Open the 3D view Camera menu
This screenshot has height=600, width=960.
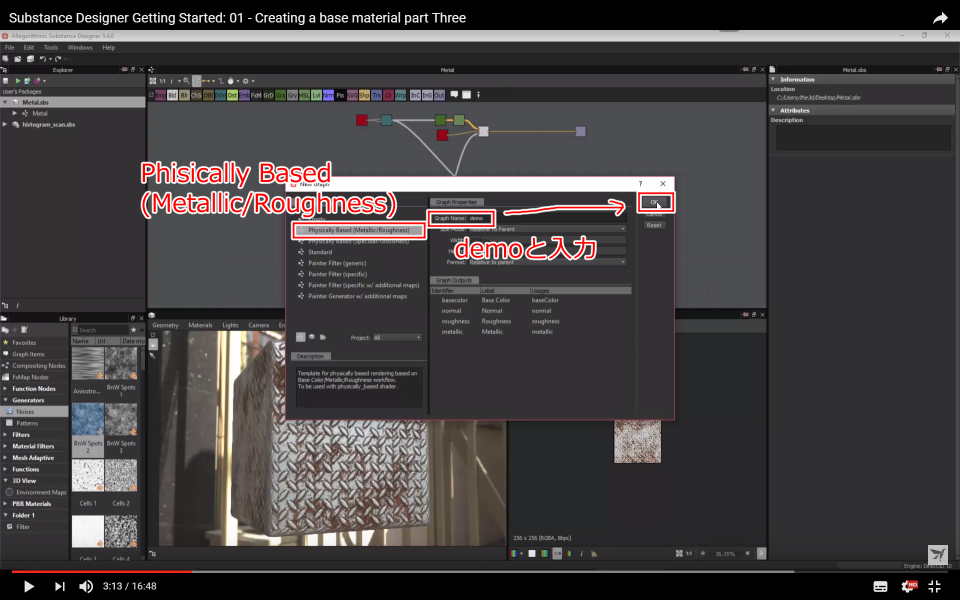(258, 325)
